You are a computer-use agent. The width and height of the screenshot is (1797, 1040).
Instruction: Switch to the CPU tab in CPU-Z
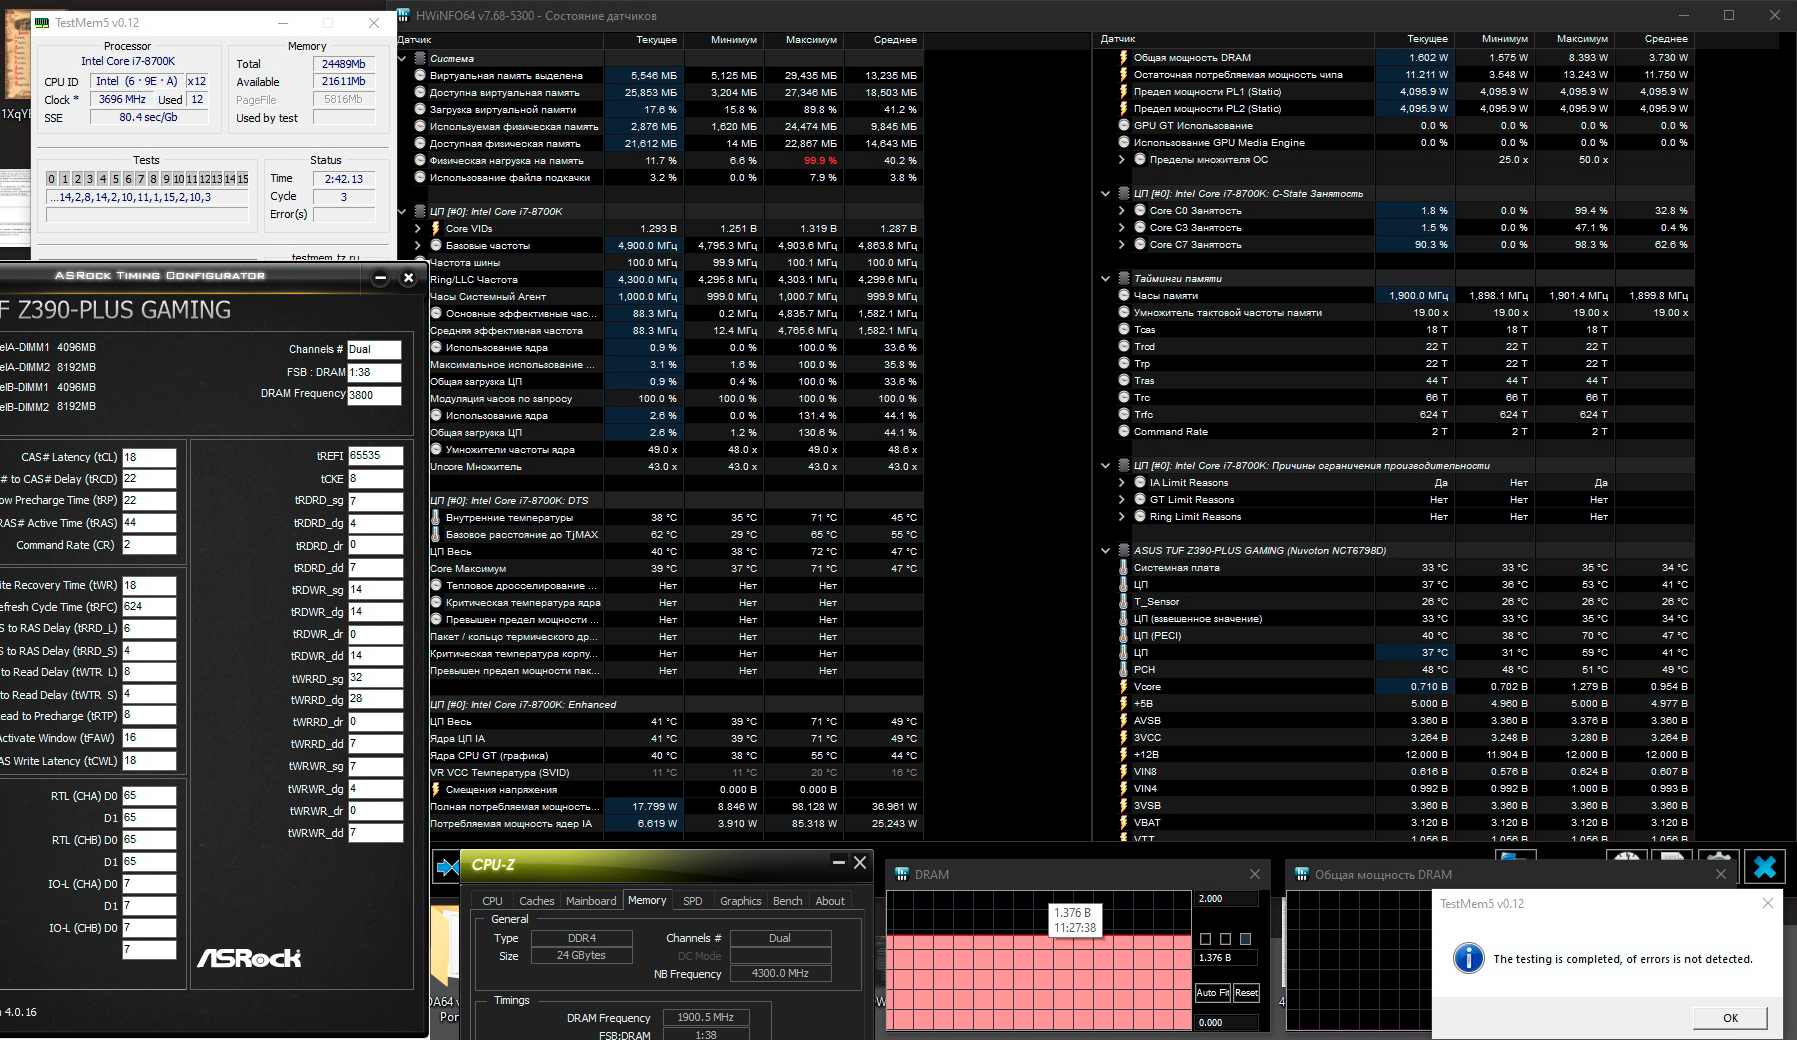click(x=492, y=901)
